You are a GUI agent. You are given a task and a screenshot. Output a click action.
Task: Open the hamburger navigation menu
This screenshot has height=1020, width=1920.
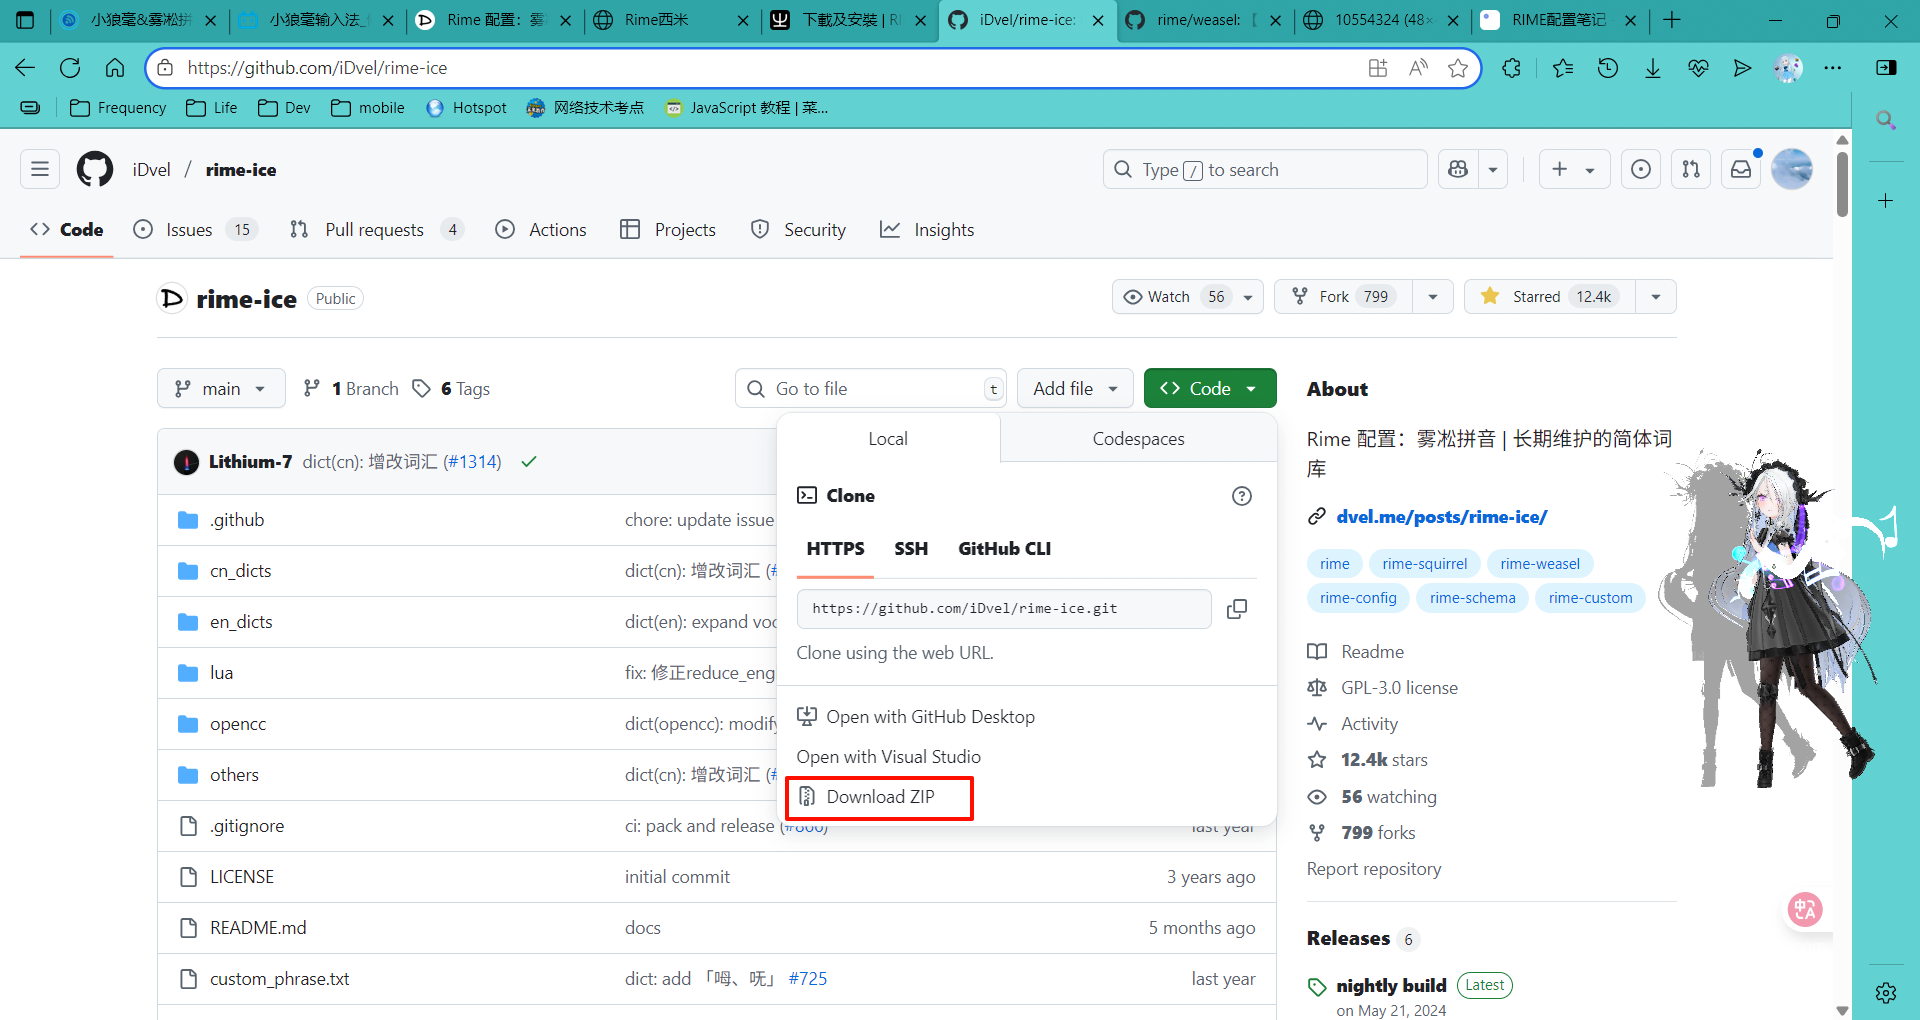tap(40, 170)
